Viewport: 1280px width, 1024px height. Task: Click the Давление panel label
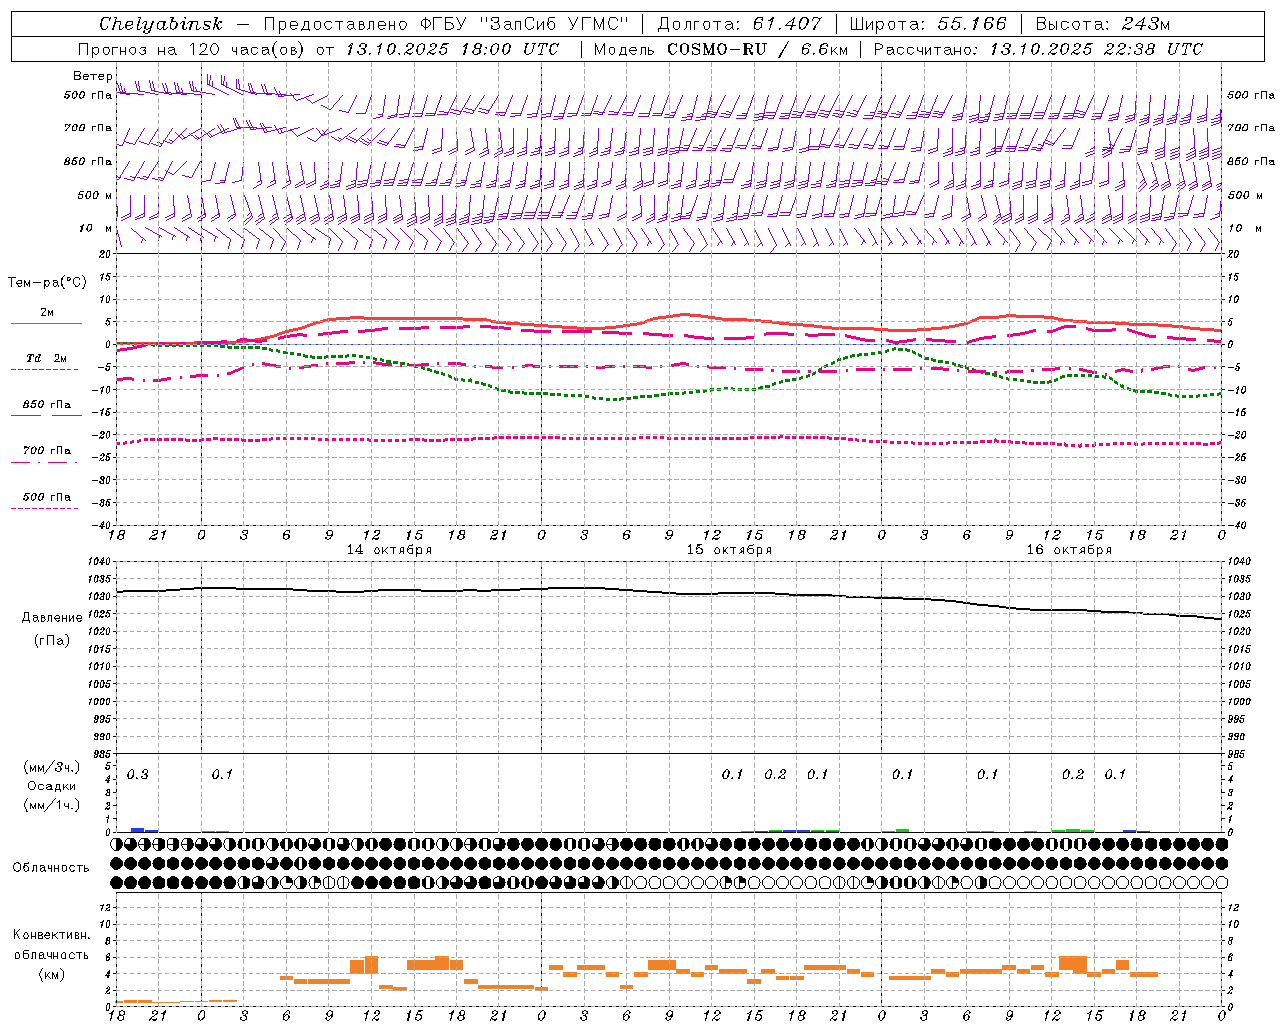(x=52, y=618)
